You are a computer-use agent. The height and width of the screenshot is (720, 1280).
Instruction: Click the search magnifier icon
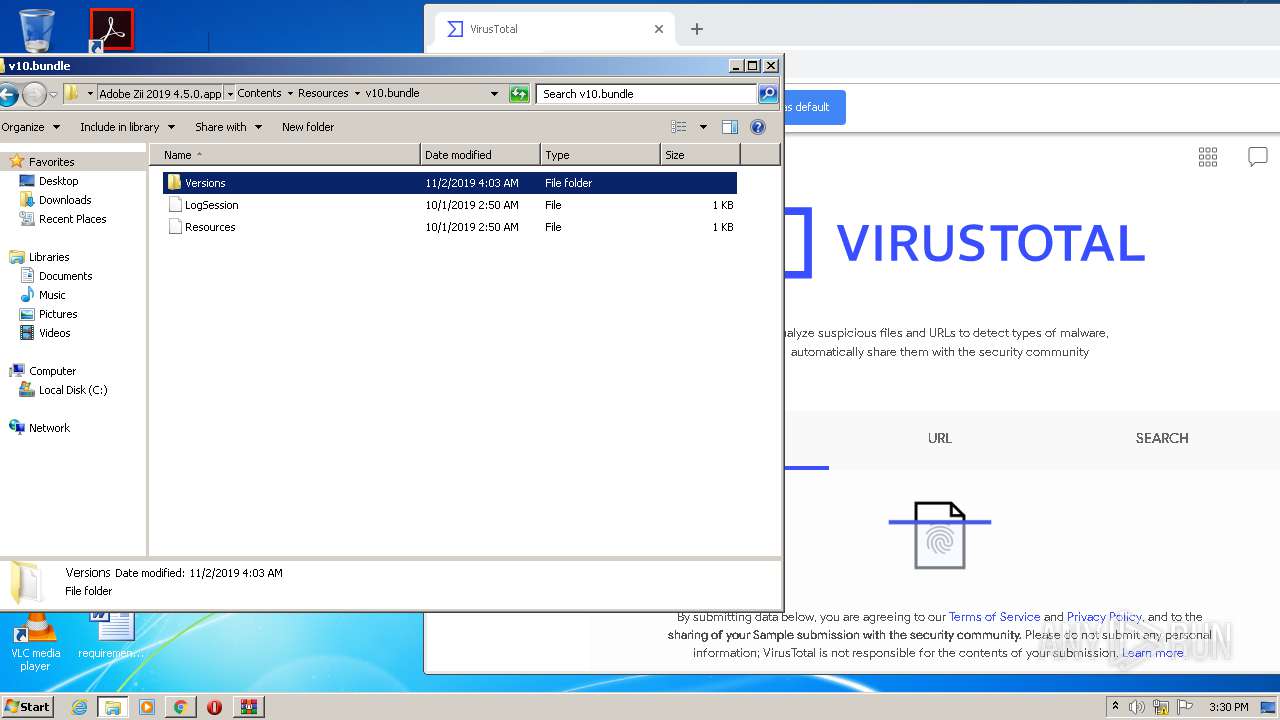pos(768,94)
